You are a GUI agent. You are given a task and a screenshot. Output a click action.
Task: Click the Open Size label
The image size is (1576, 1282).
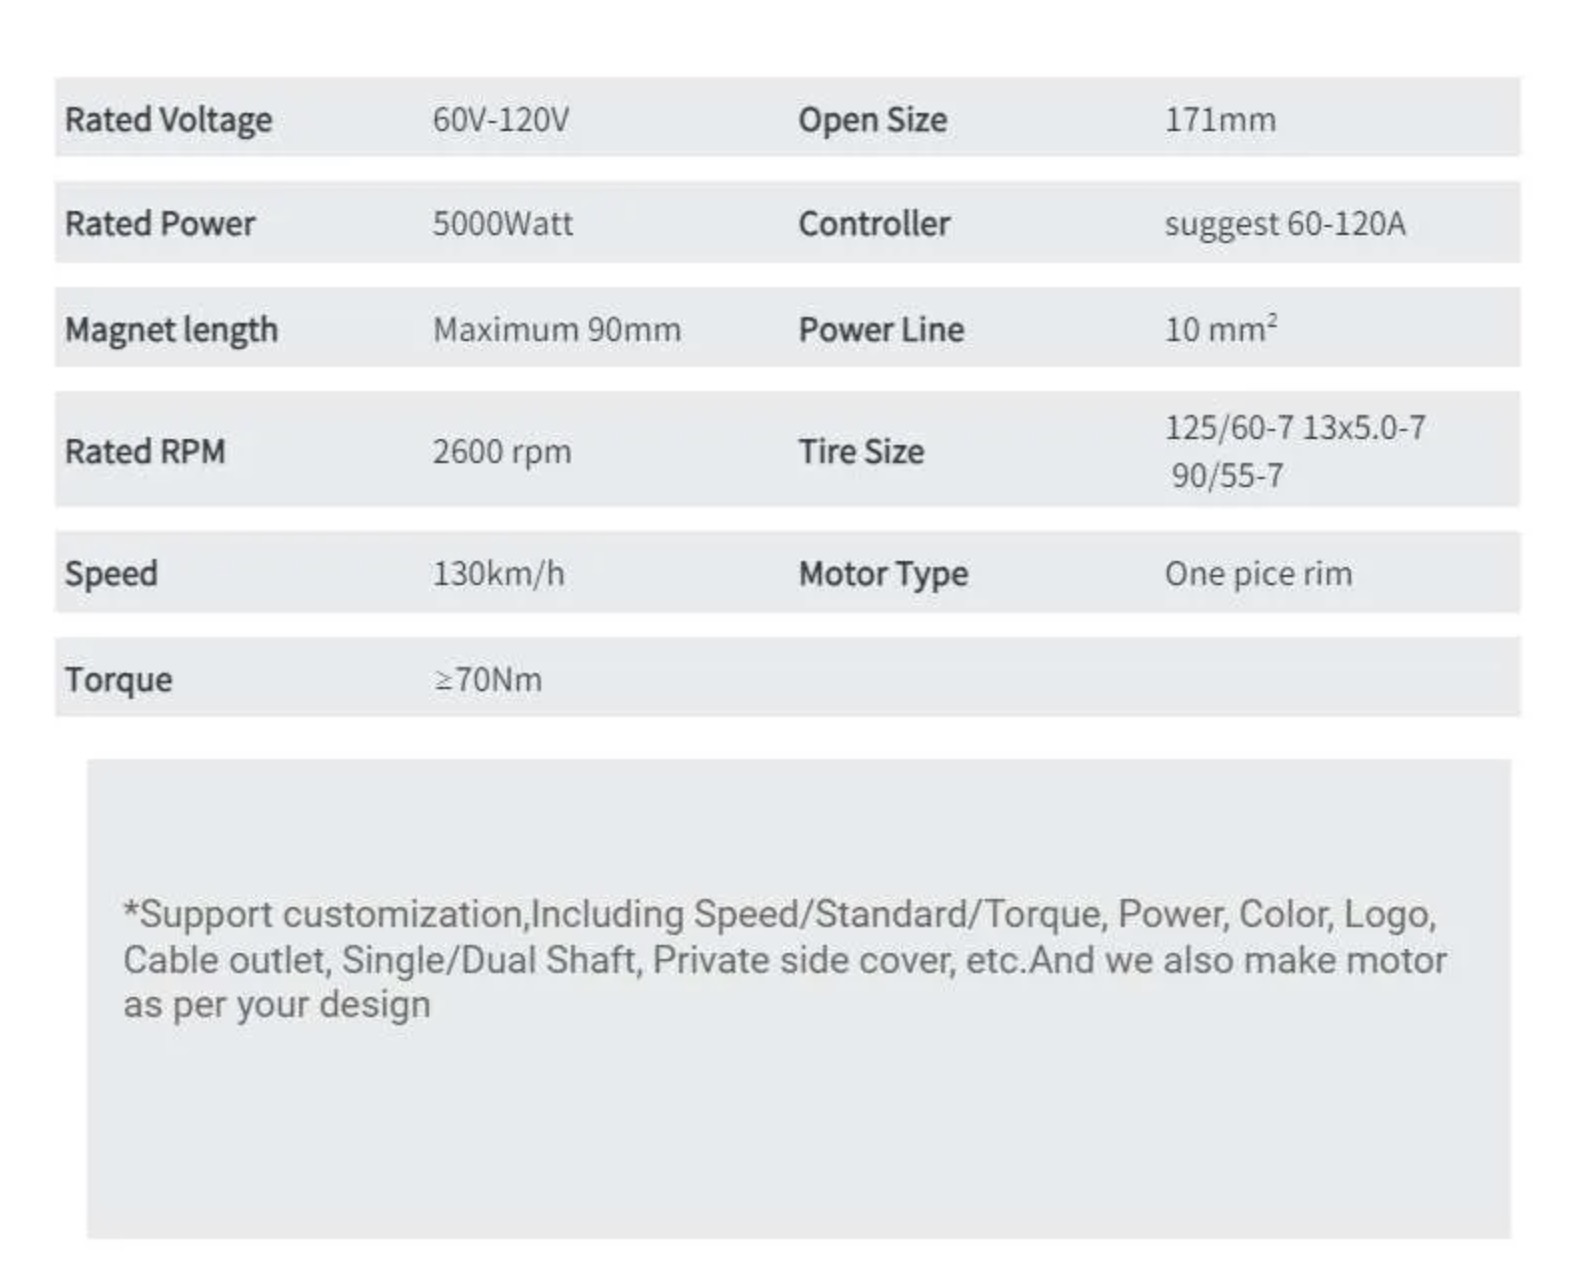(x=872, y=120)
